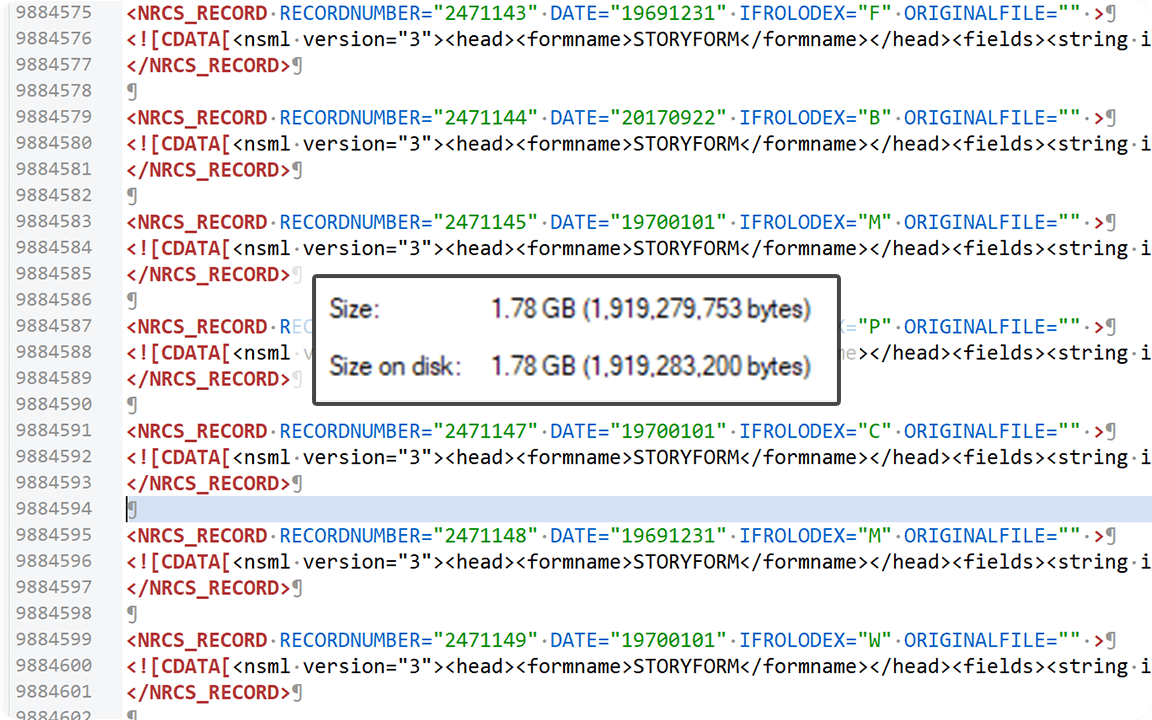
Task: Click the CDATA opening on line 9884580
Action: click(x=180, y=144)
